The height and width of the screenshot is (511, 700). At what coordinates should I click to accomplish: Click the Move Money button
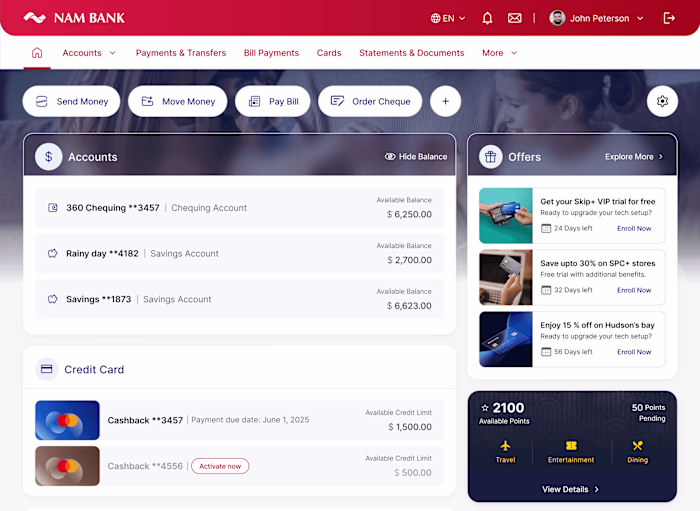[x=178, y=101]
